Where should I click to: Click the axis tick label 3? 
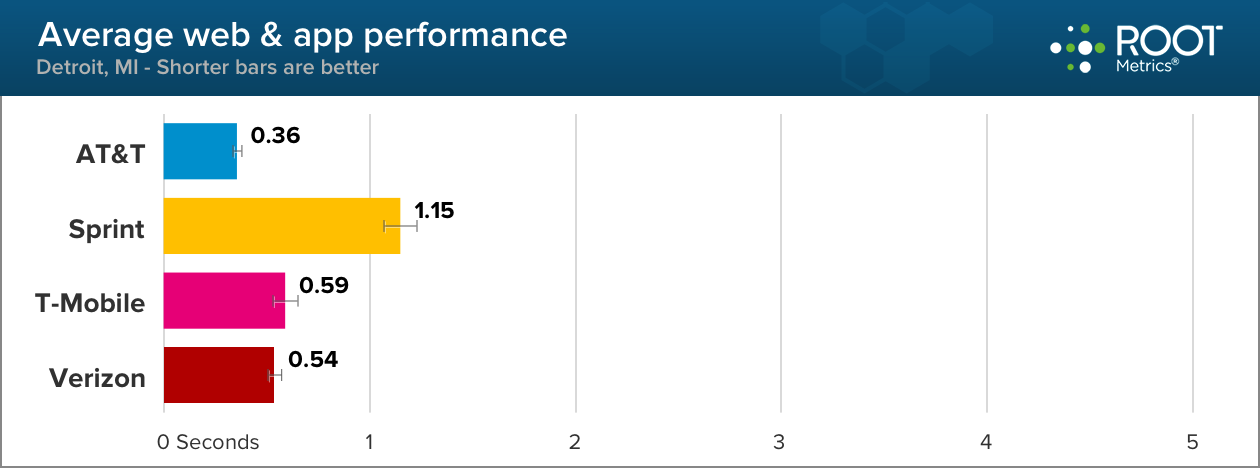(x=781, y=442)
